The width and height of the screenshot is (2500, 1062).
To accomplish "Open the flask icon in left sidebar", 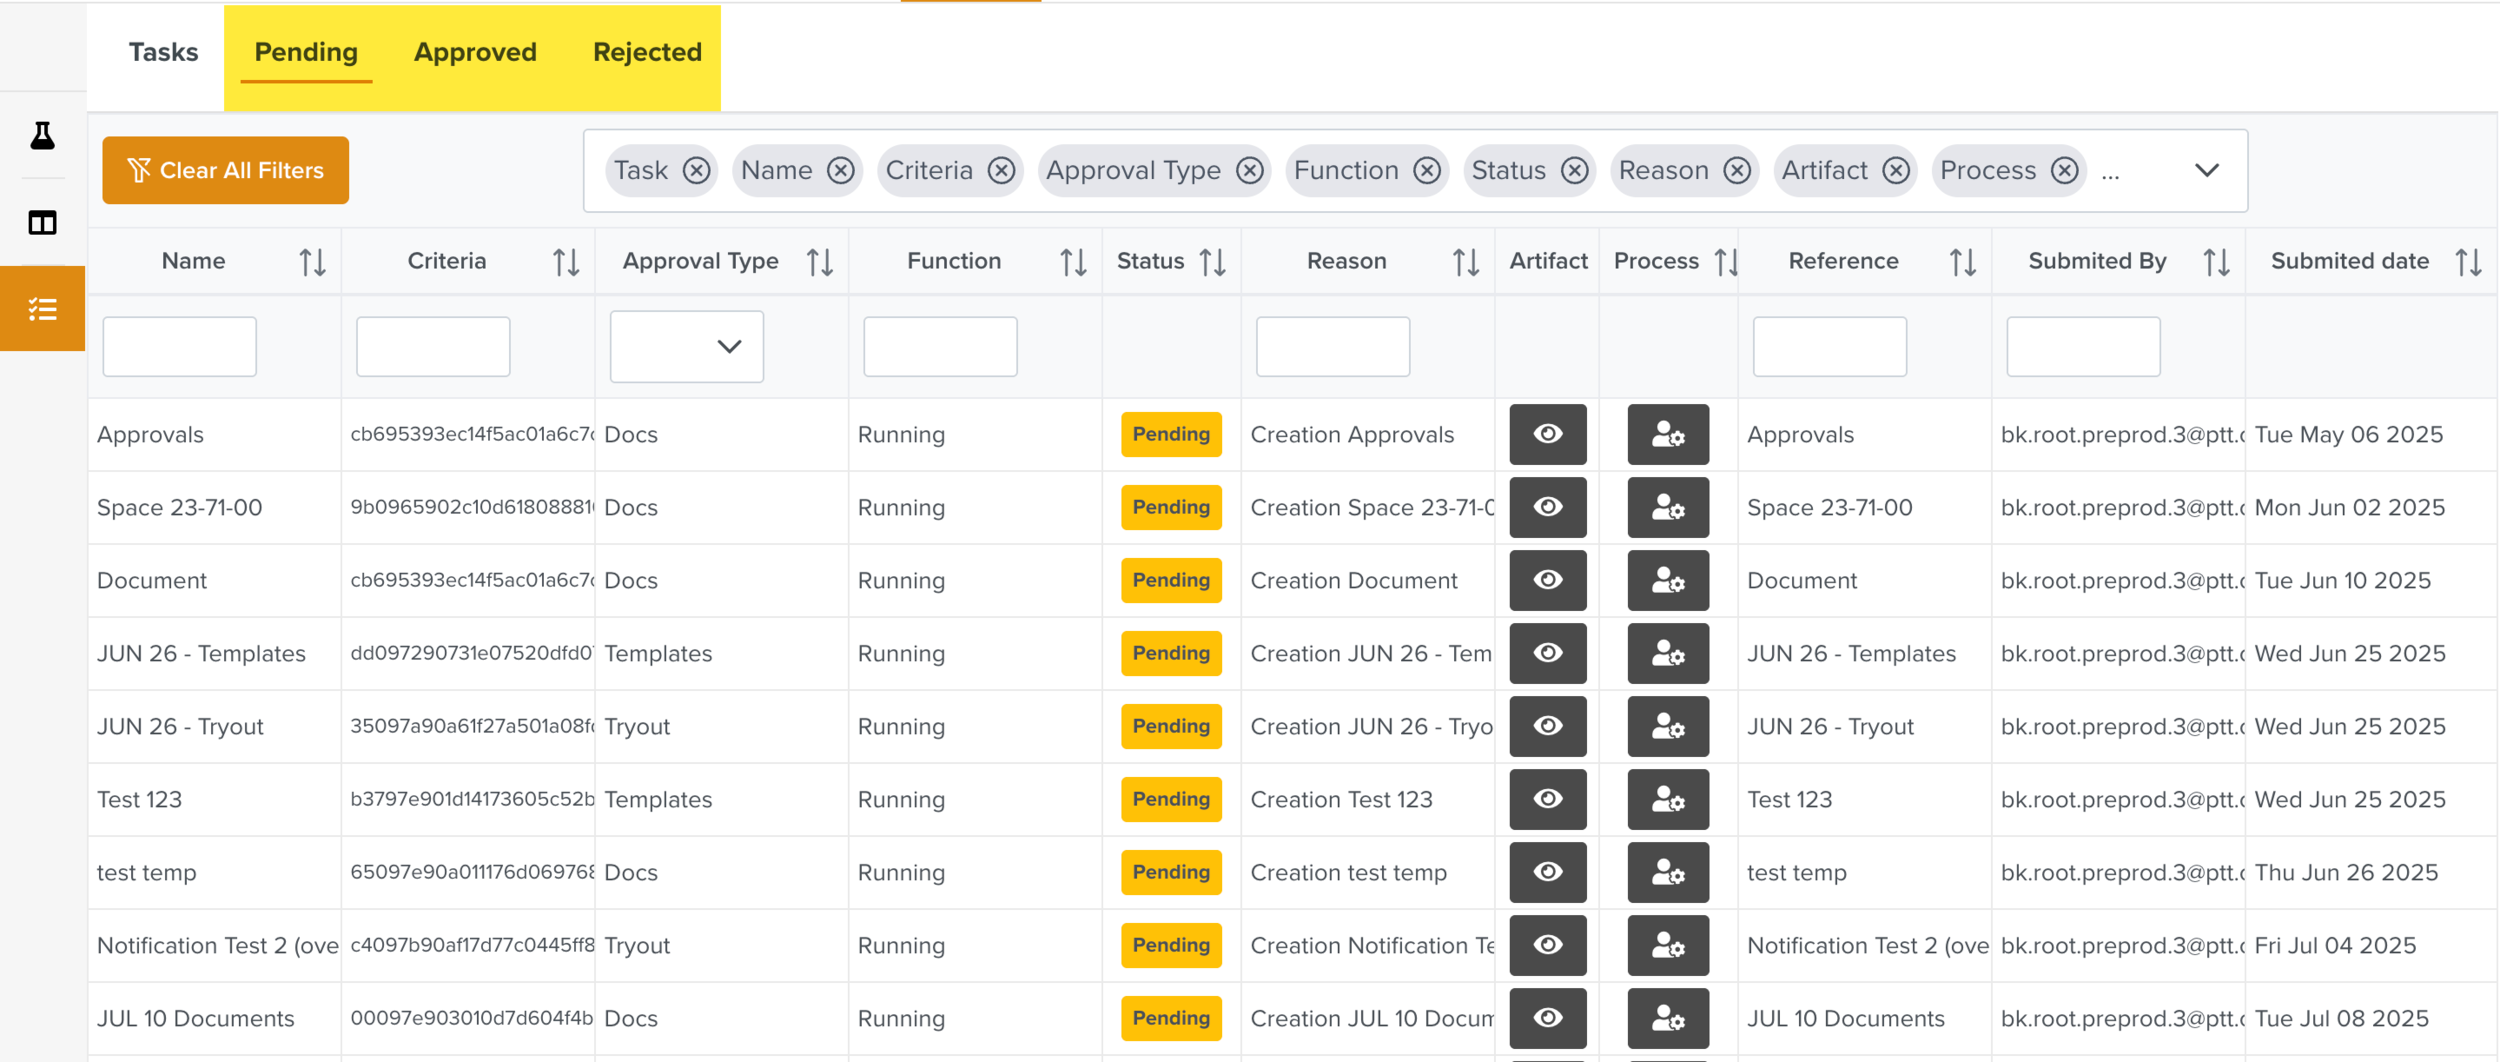I will pyautogui.click(x=42, y=135).
